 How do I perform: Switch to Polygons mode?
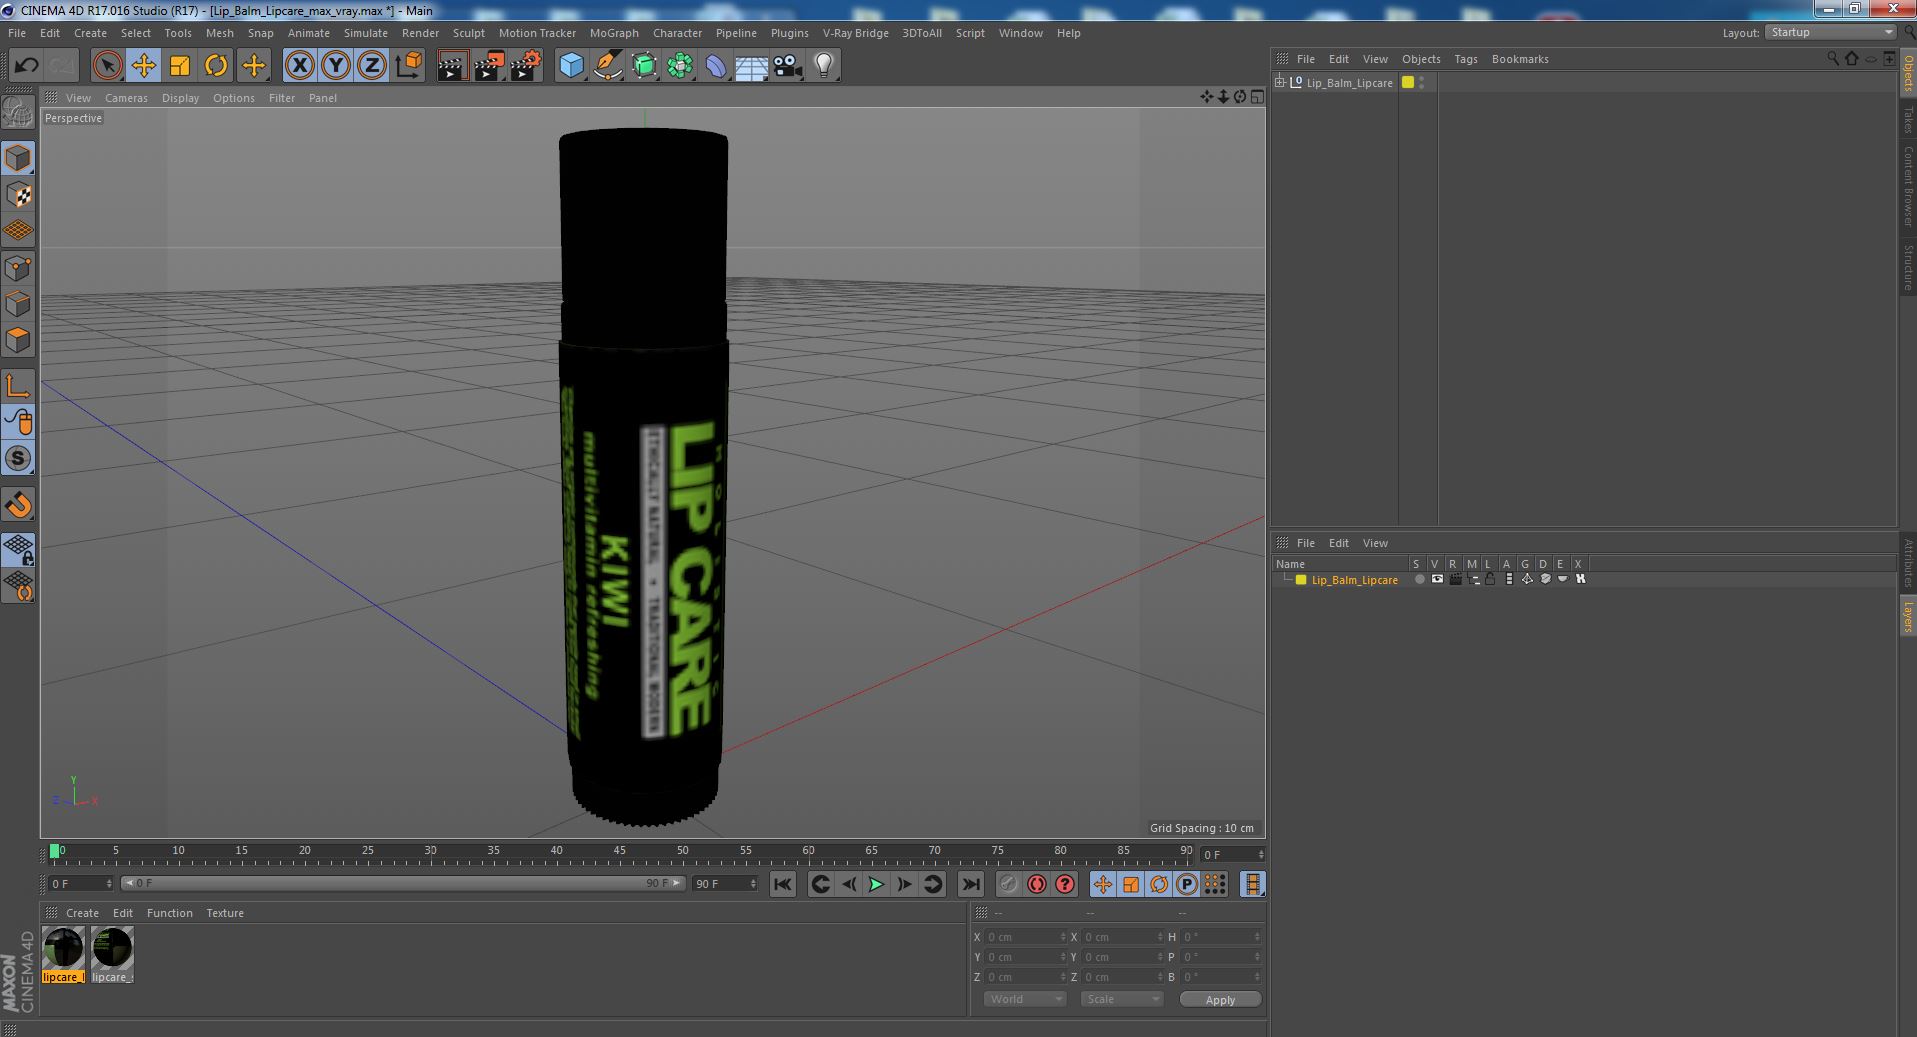point(18,340)
